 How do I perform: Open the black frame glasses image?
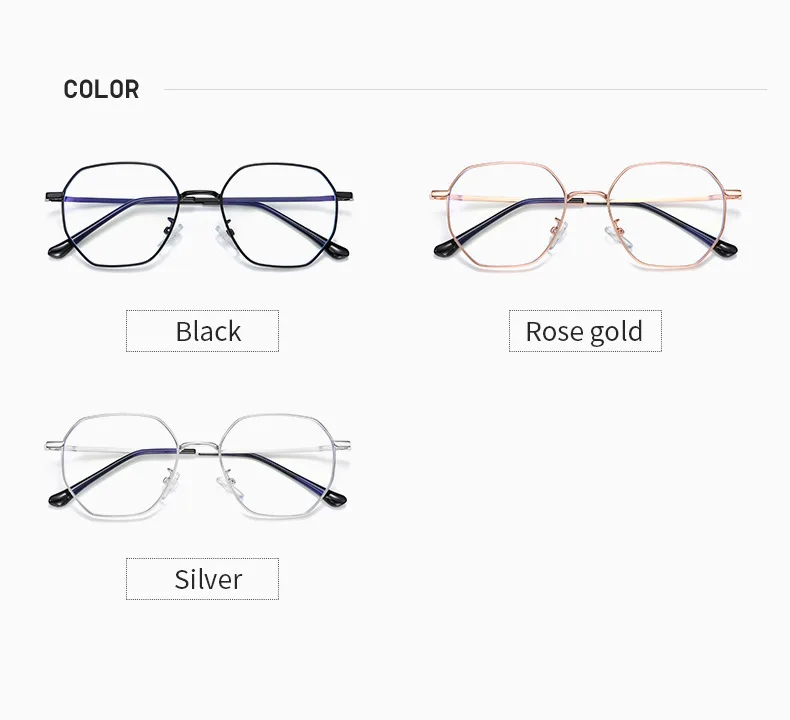200,214
